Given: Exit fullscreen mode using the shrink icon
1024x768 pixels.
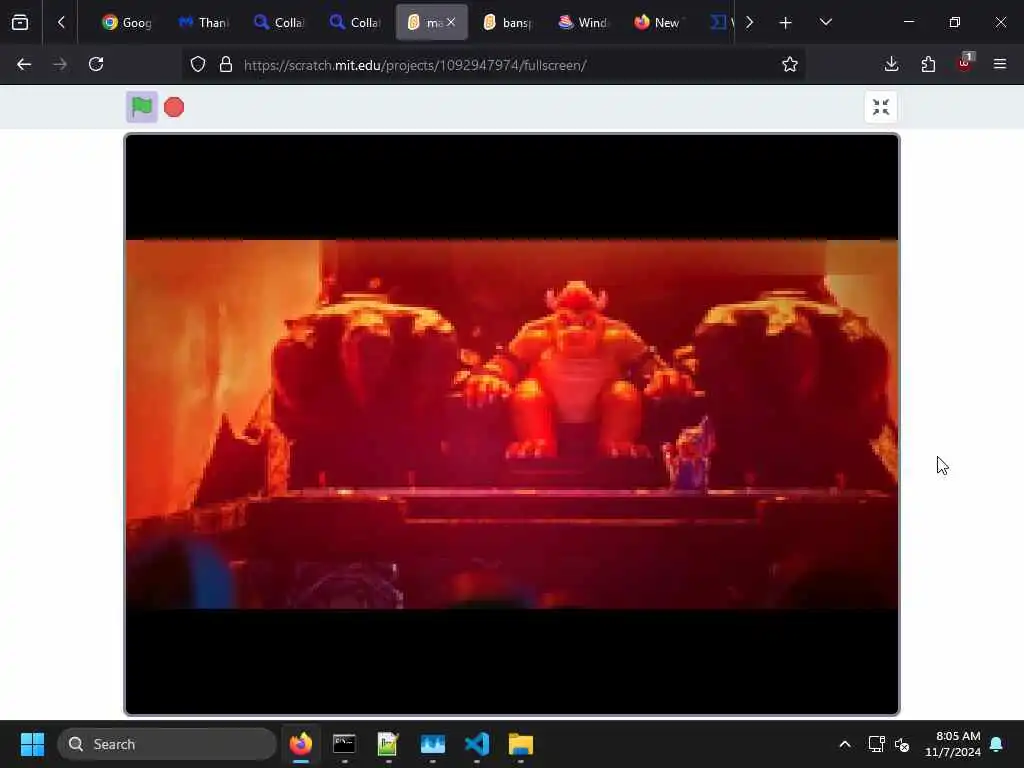Looking at the screenshot, I should click(880, 107).
